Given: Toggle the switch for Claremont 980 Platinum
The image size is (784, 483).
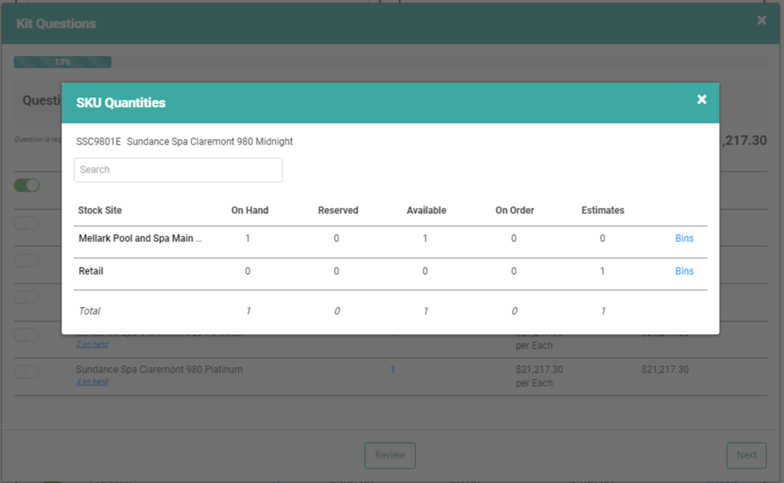Looking at the screenshot, I should 26,372.
